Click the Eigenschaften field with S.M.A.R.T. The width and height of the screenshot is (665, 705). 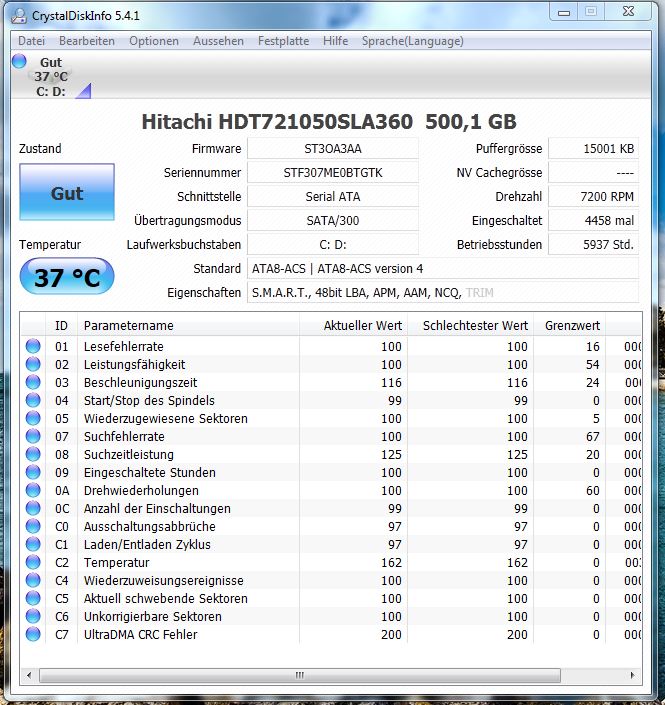pos(443,293)
